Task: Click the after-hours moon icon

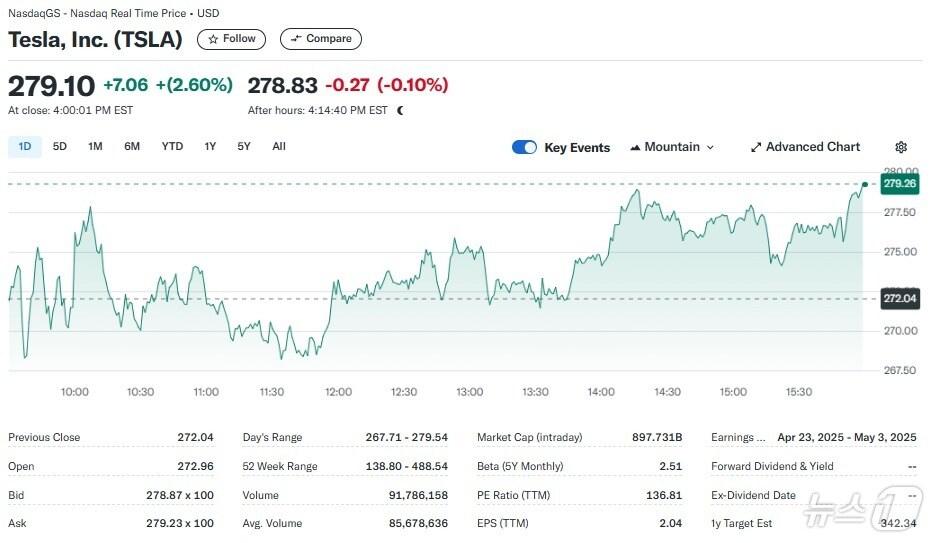Action: [x=400, y=111]
